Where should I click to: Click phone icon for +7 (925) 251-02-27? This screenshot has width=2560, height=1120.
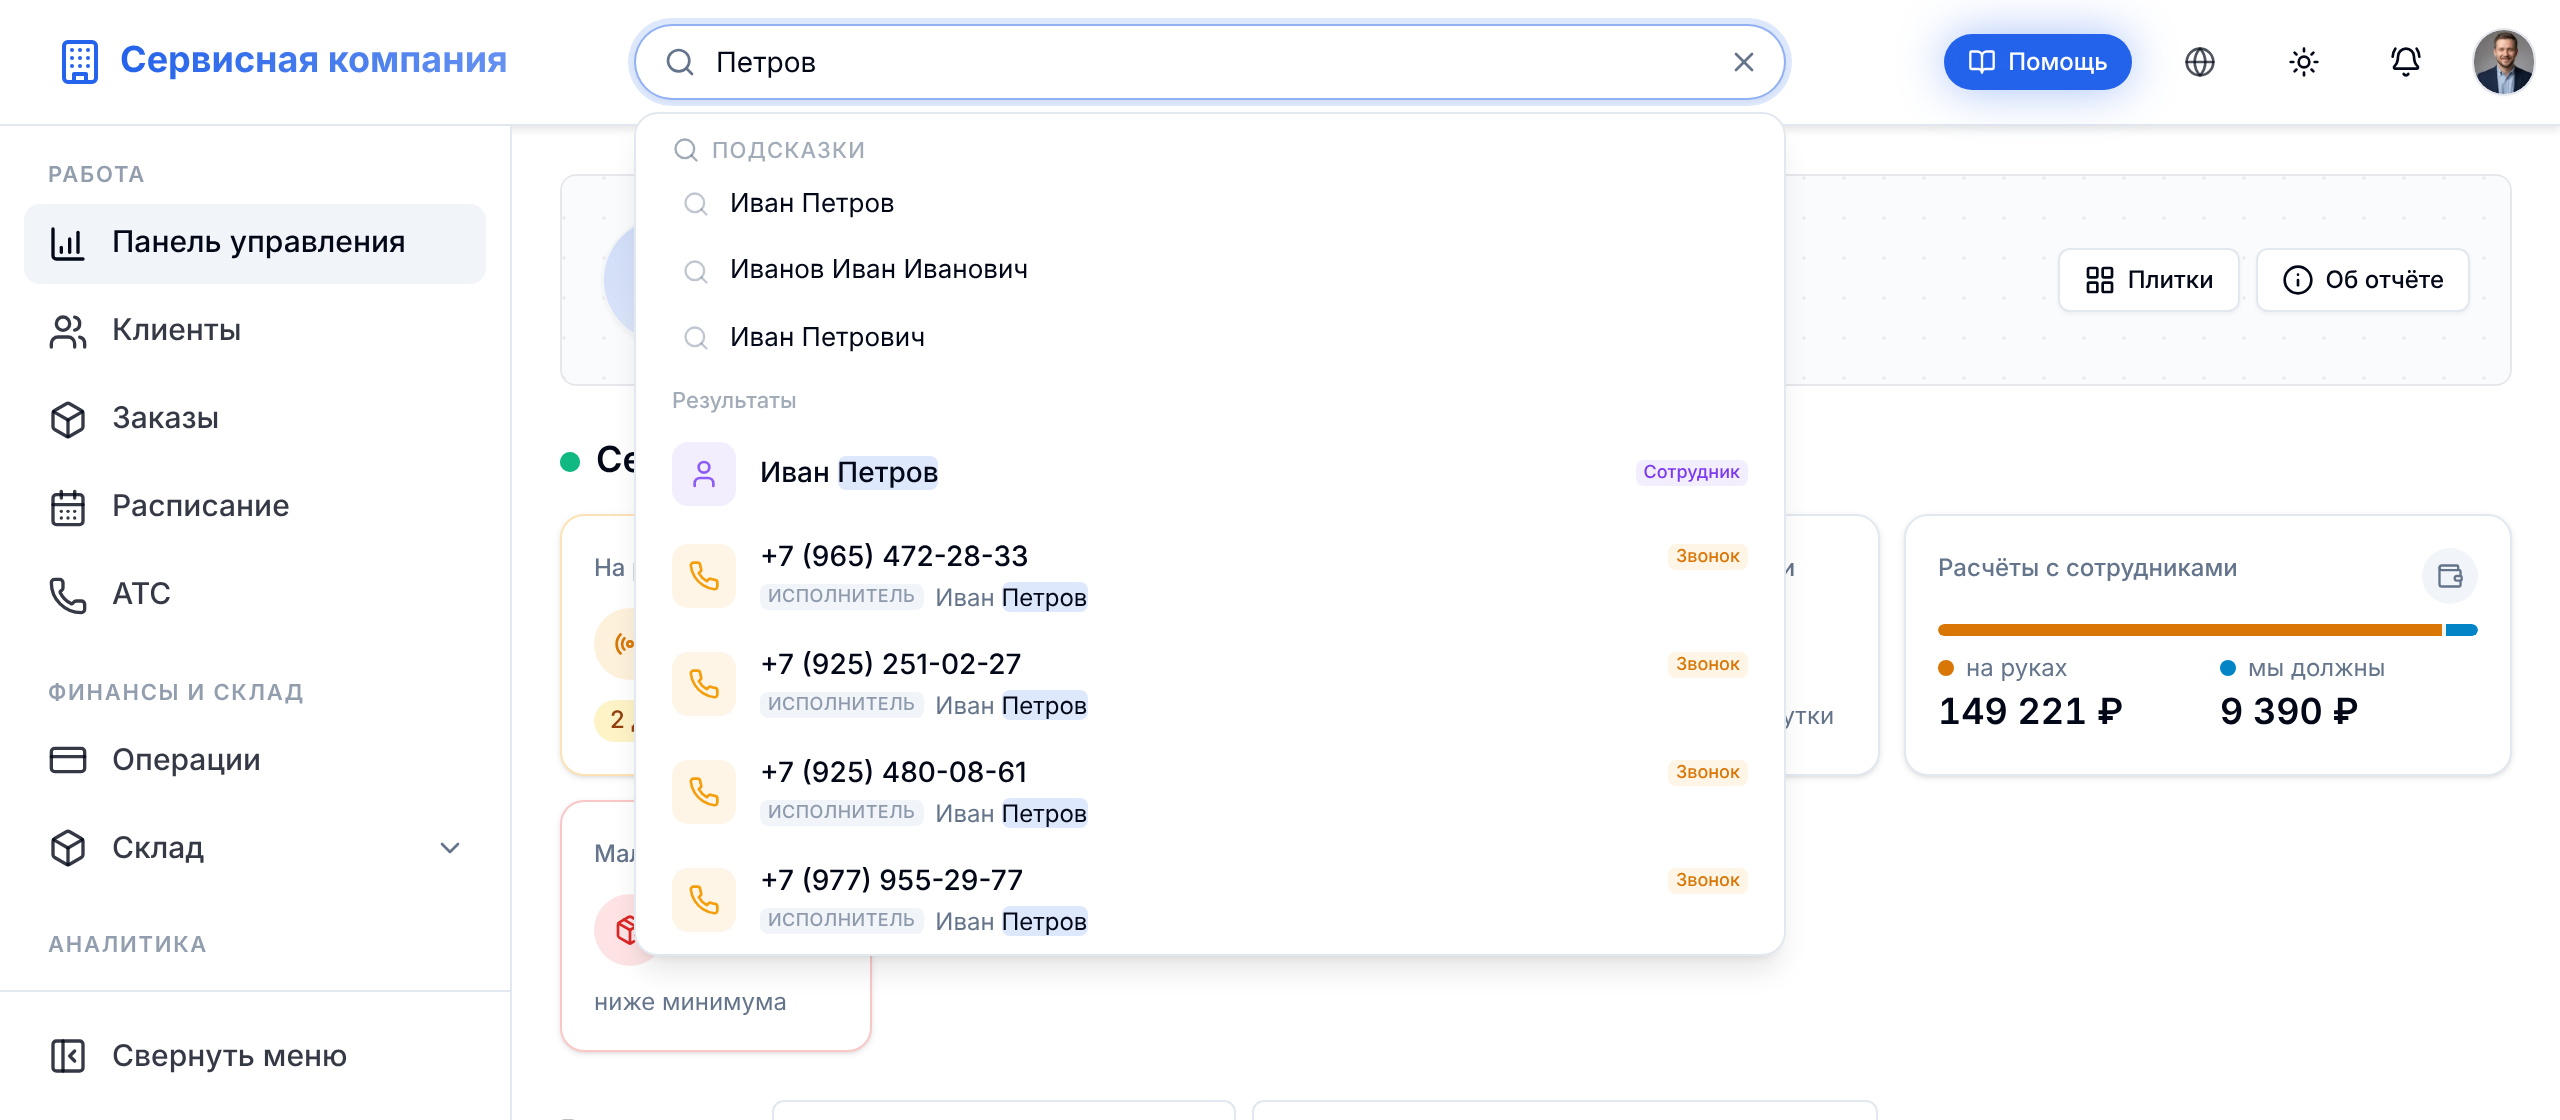[704, 684]
